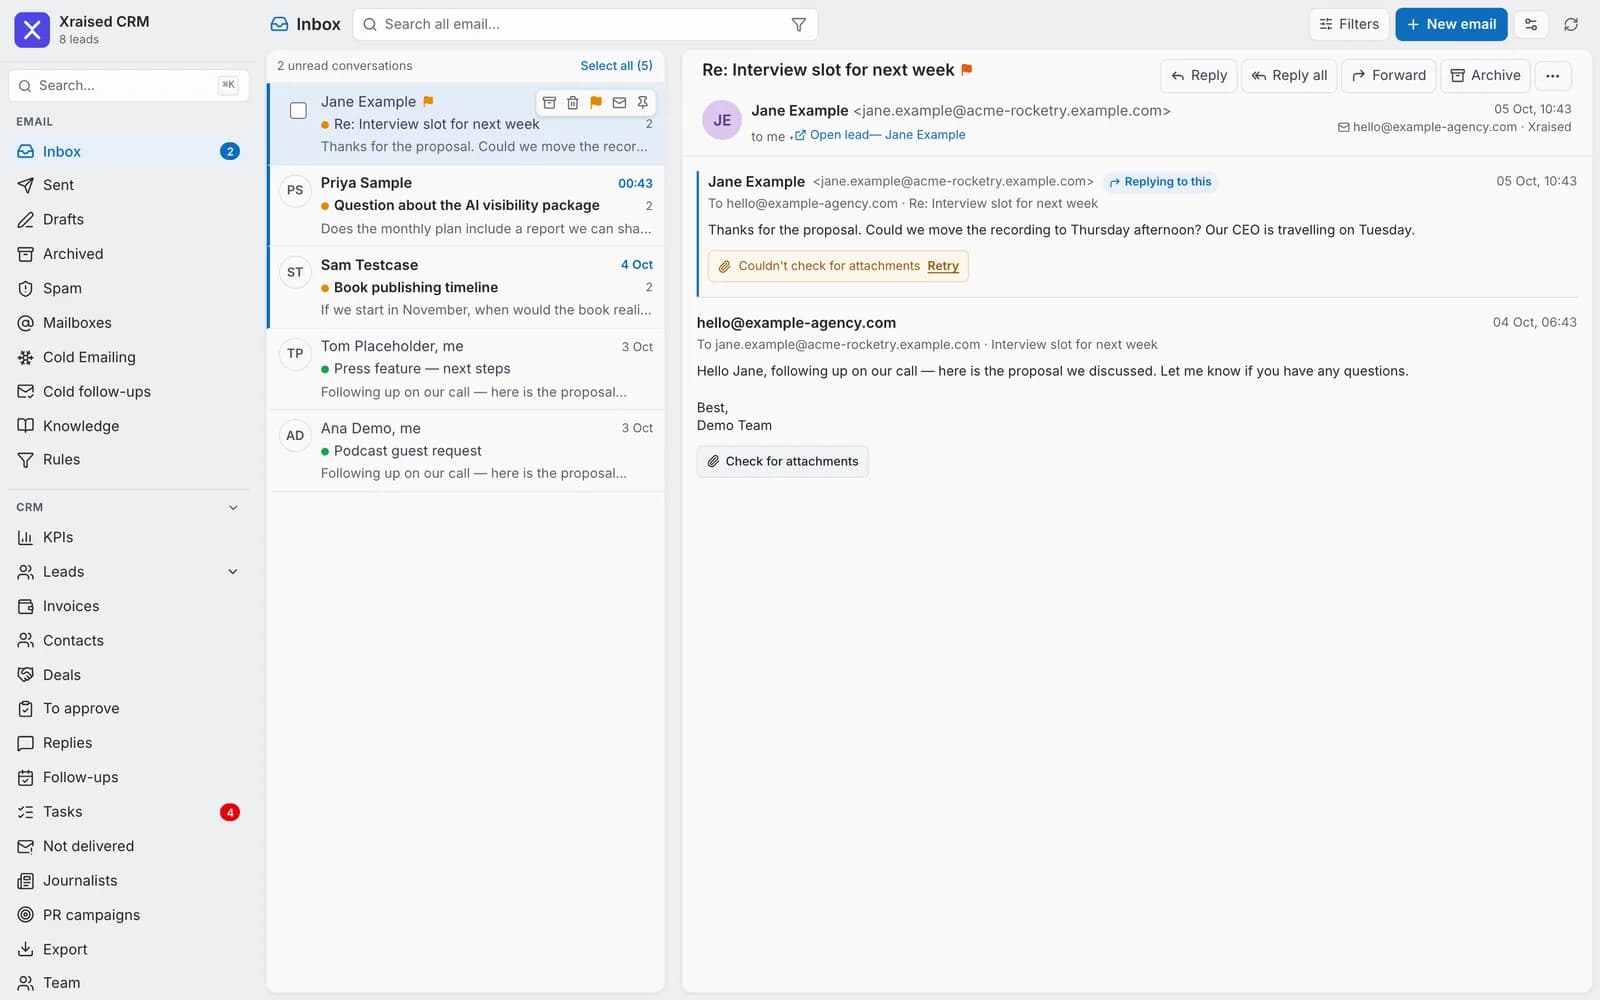Open the Archived folder
This screenshot has width=1600, height=1000.
point(128,254)
